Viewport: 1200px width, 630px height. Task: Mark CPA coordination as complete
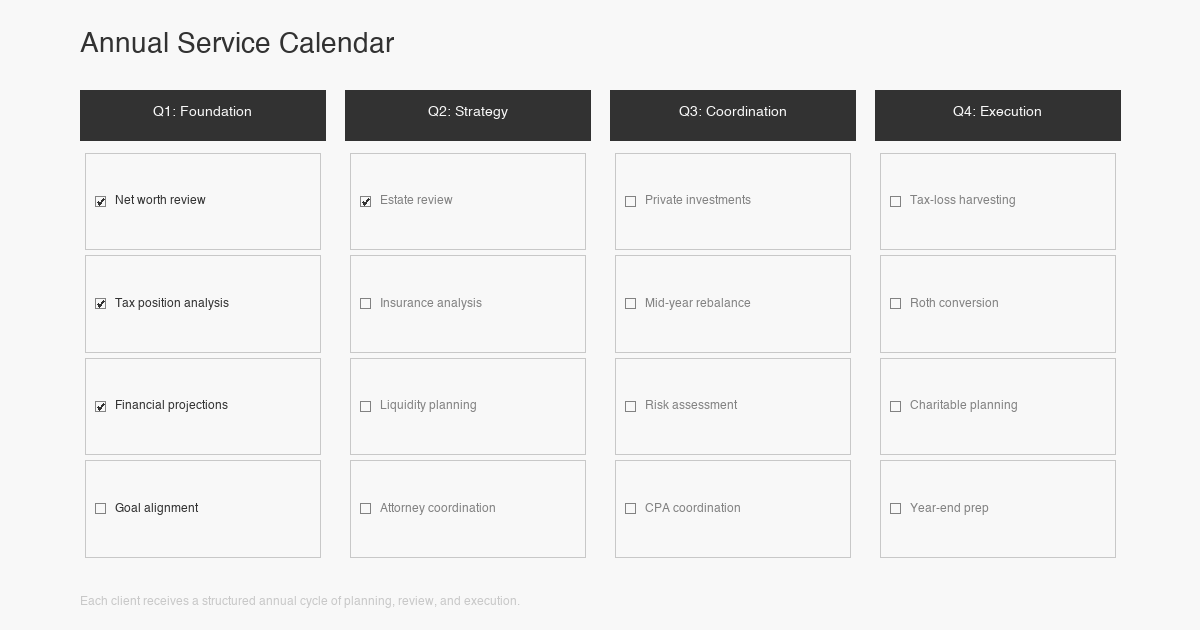(630, 509)
